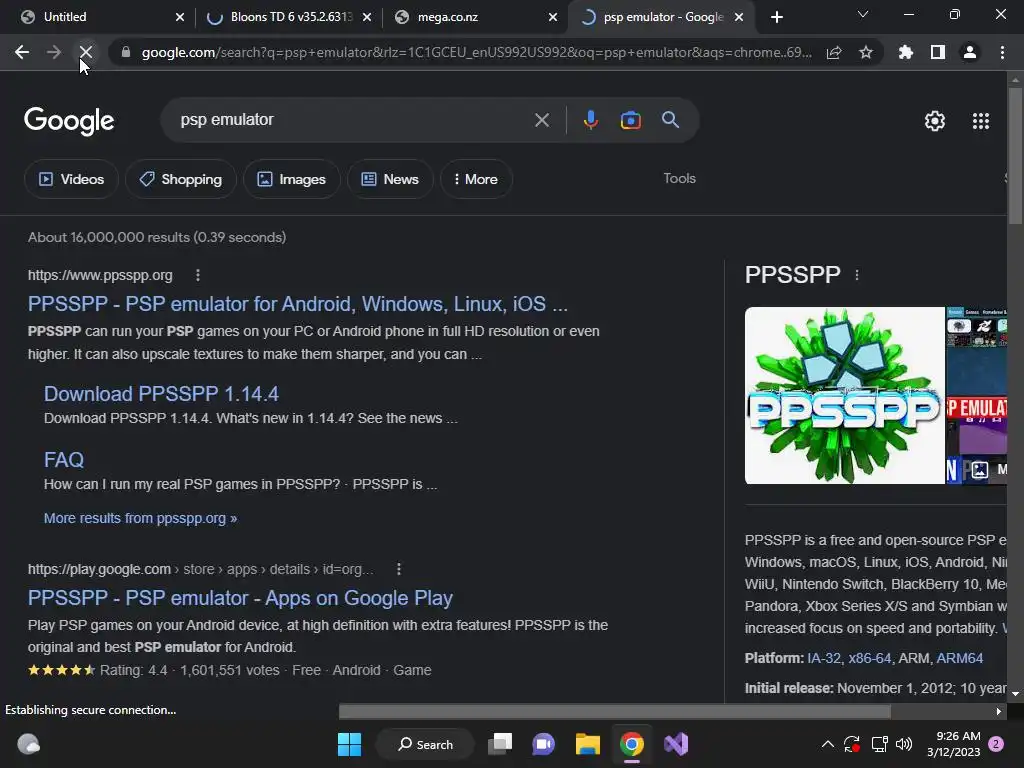Start voice search with microphone
The image size is (1024, 768).
590,120
